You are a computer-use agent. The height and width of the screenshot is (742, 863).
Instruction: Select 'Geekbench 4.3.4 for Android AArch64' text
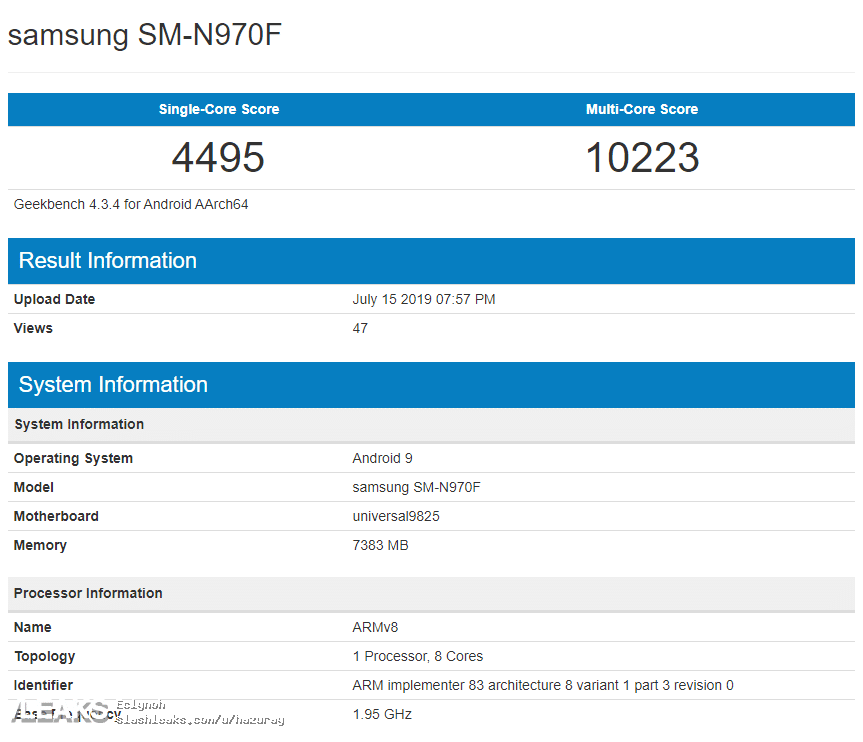click(131, 204)
